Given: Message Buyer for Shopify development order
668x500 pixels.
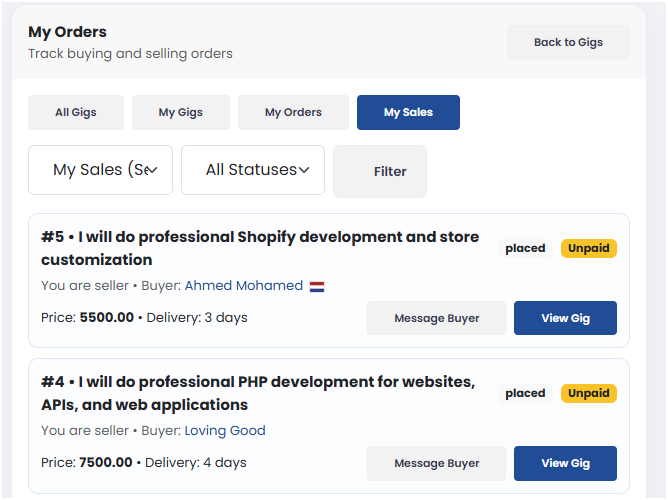Looking at the screenshot, I should [x=436, y=318].
